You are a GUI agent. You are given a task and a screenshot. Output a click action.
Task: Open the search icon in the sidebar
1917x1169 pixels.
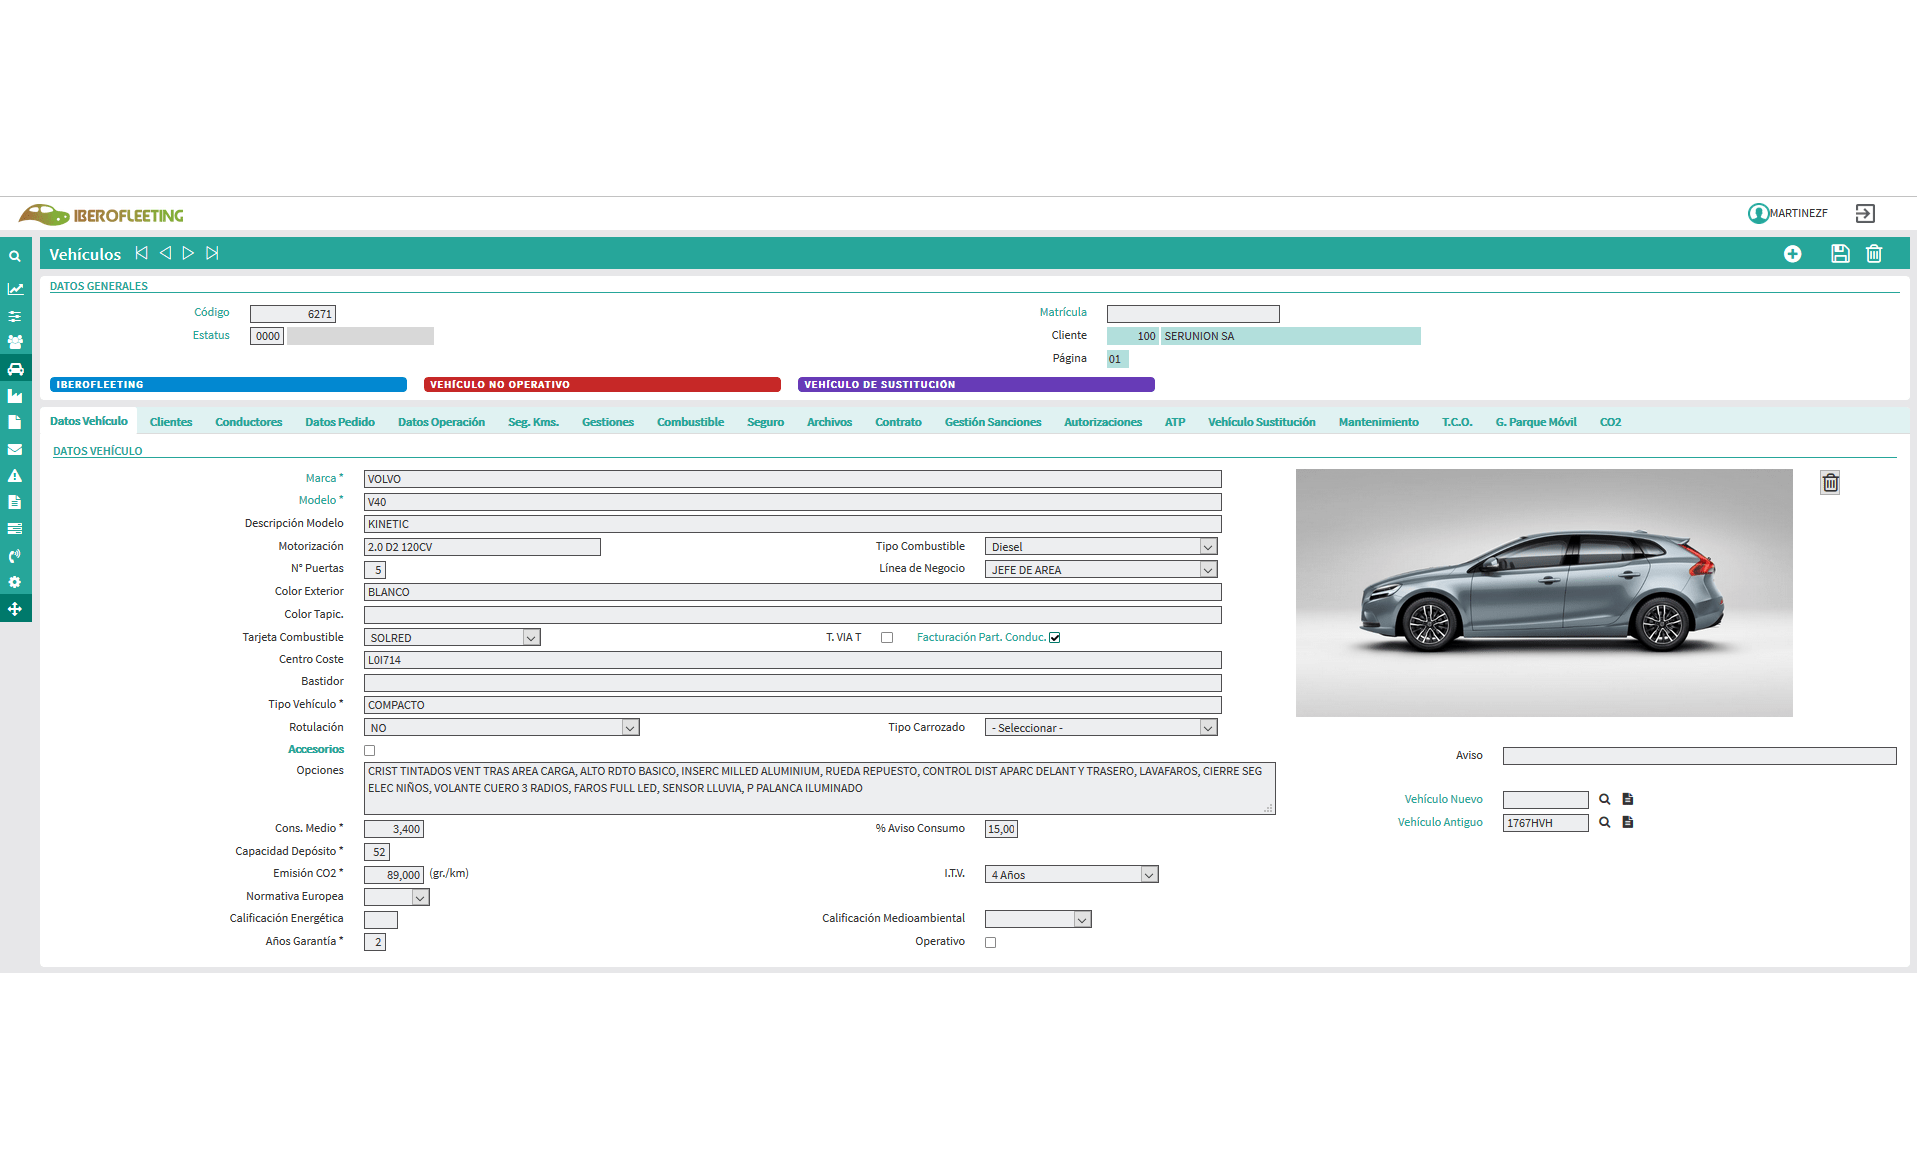[15, 256]
